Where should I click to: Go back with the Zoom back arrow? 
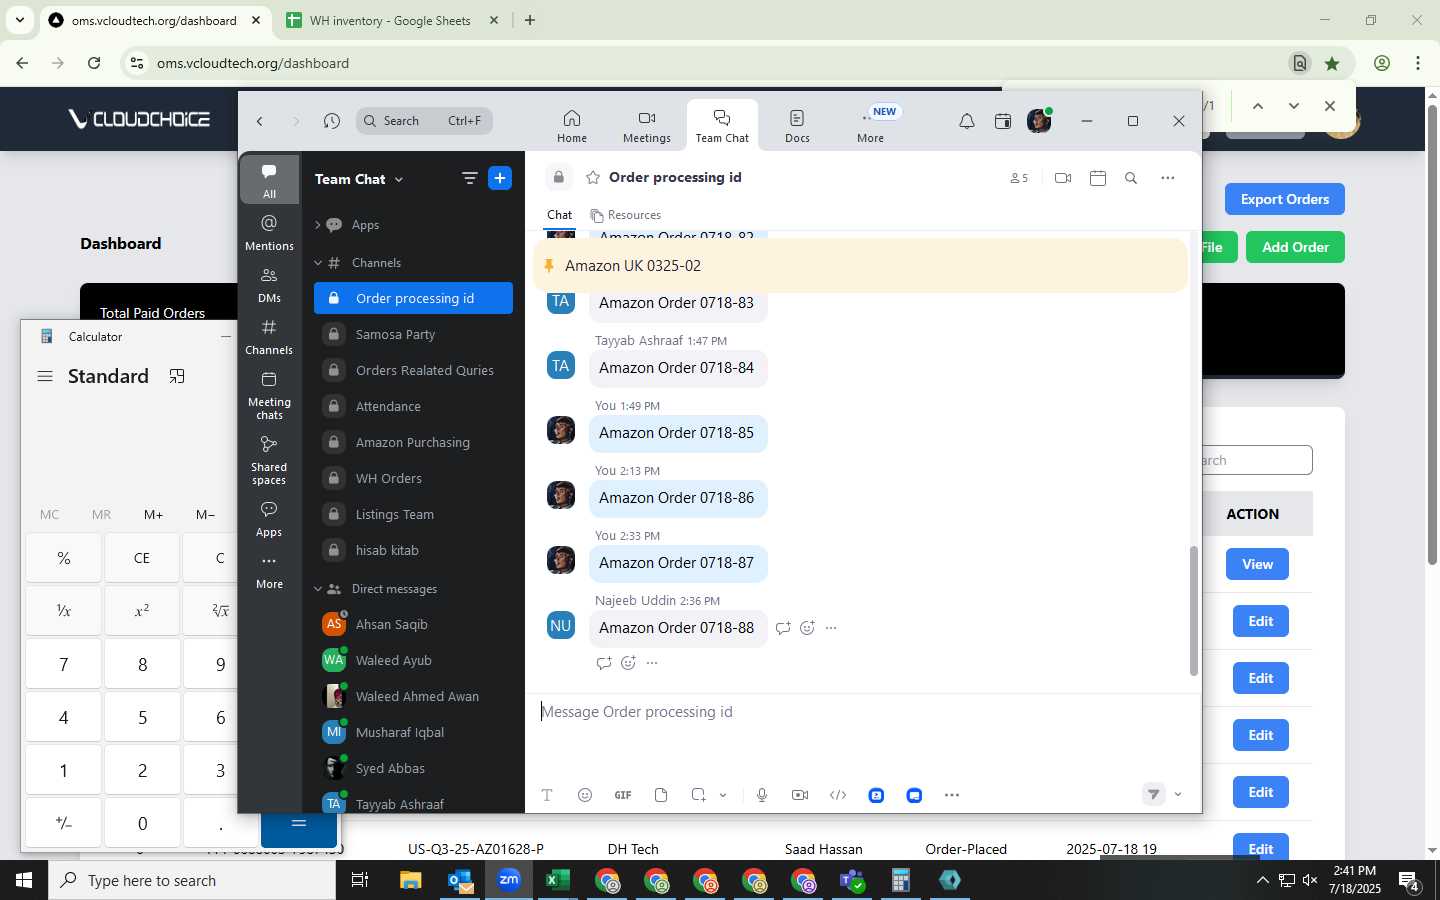pos(260,121)
